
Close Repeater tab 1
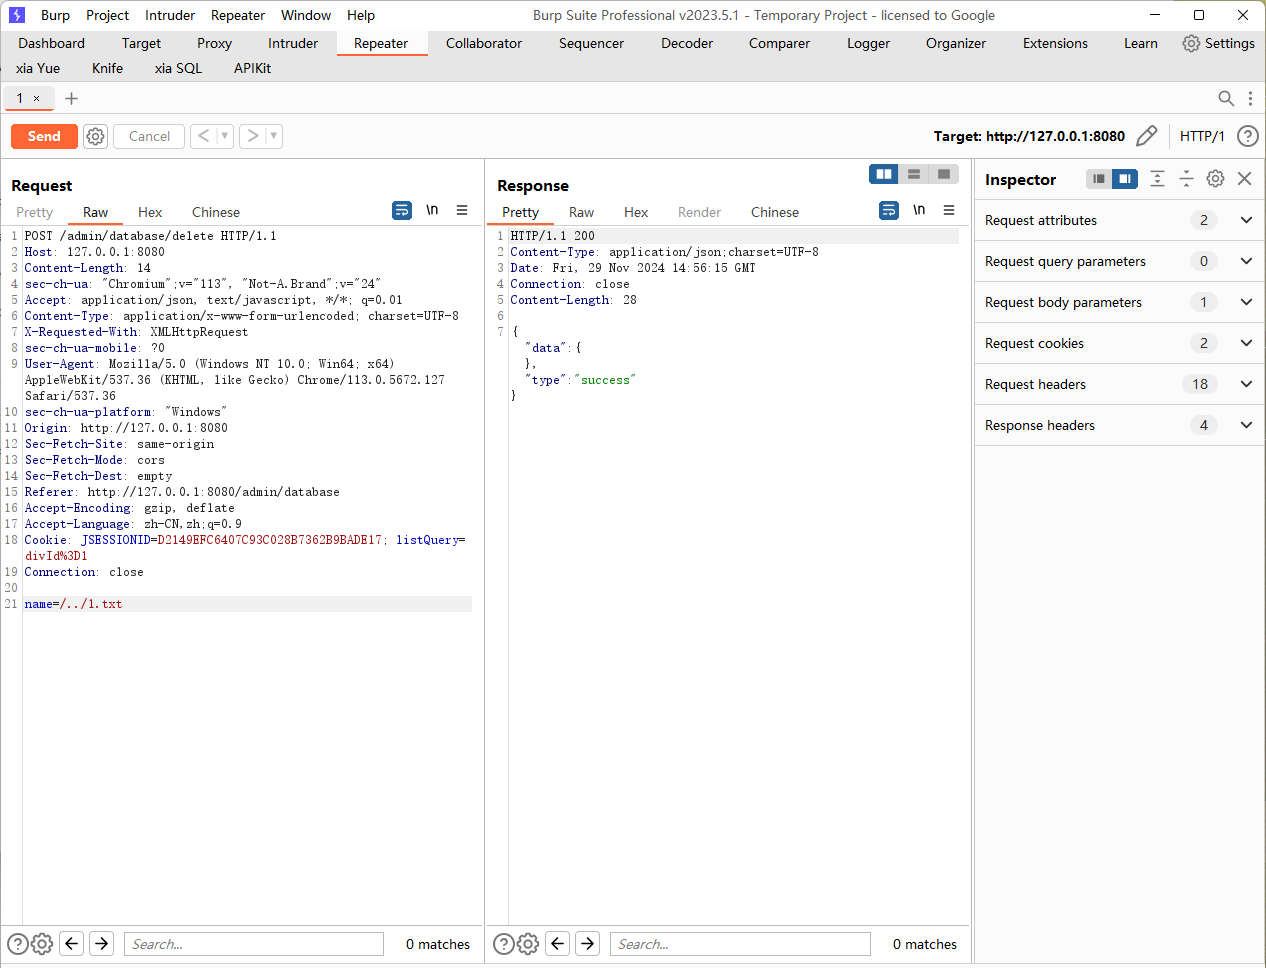coord(37,98)
